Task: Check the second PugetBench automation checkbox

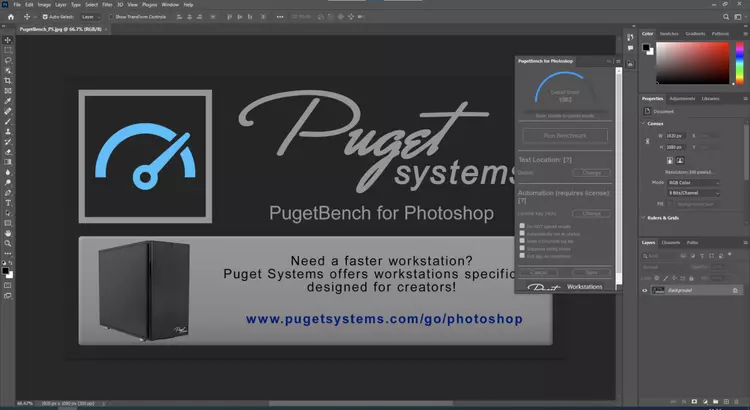Action: click(522, 233)
